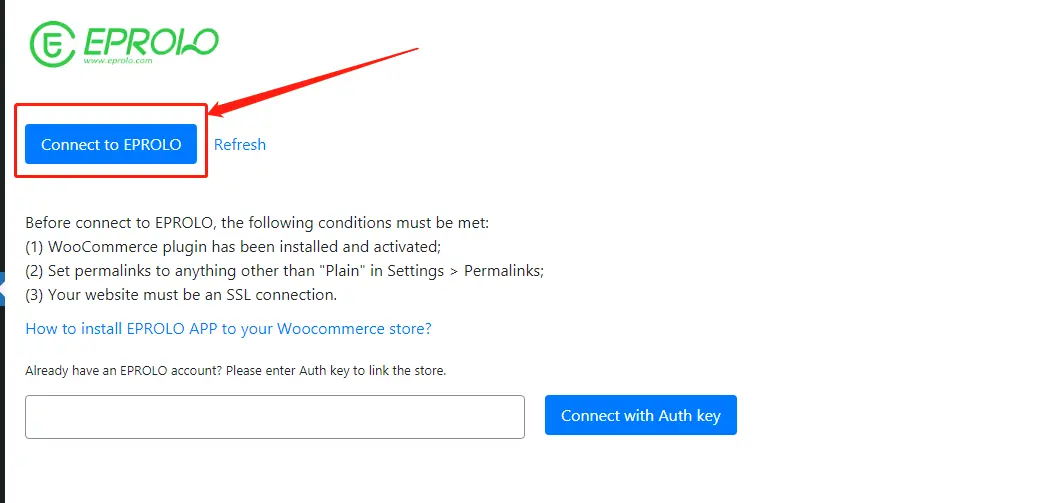Click the Connect to EPROLO button
This screenshot has width=1060, height=503.
point(111,144)
